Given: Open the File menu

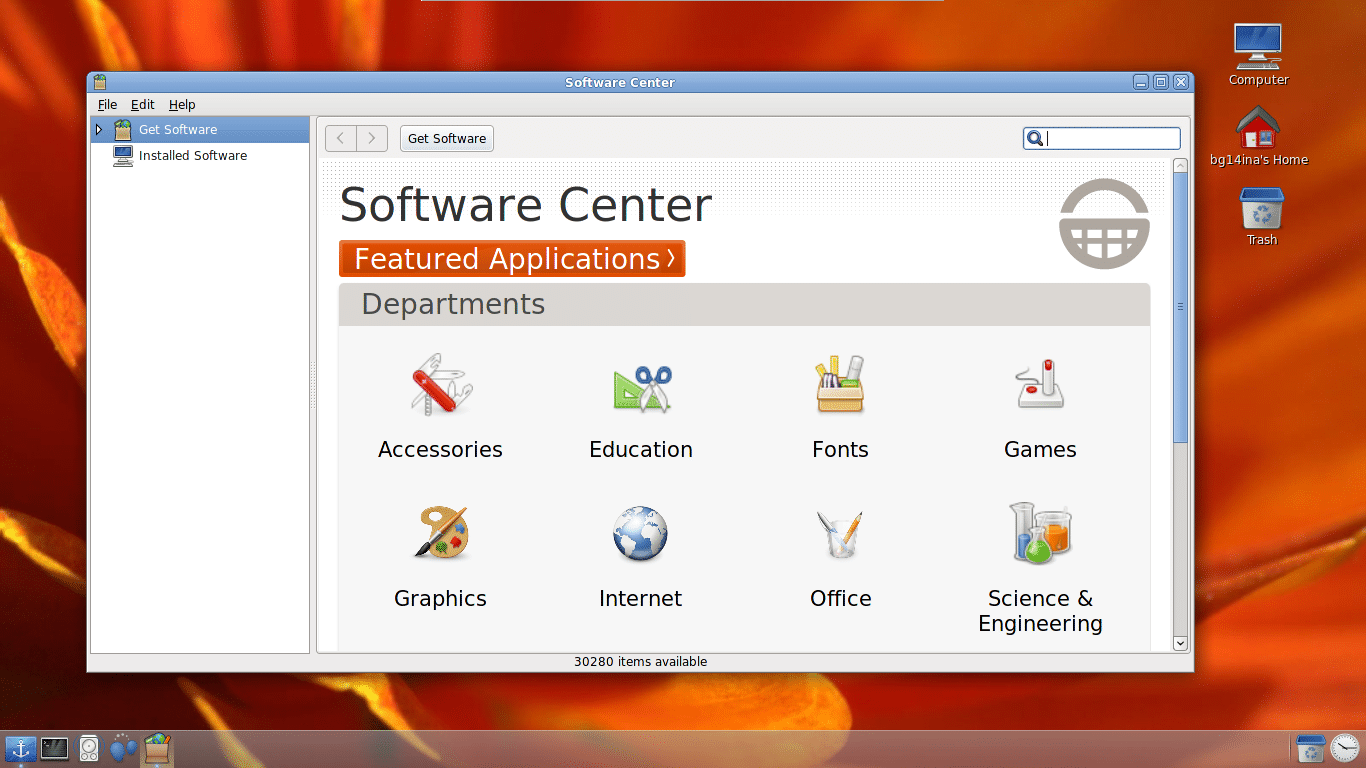Looking at the screenshot, I should 107,105.
